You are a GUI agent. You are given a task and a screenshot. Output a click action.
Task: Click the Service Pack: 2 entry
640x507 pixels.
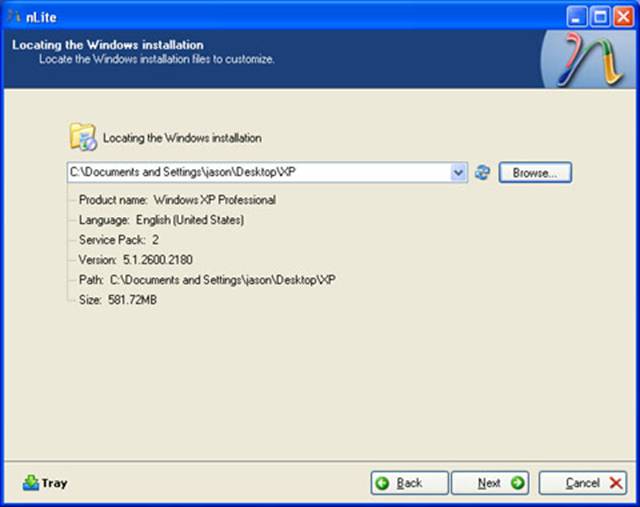pyautogui.click(x=119, y=240)
